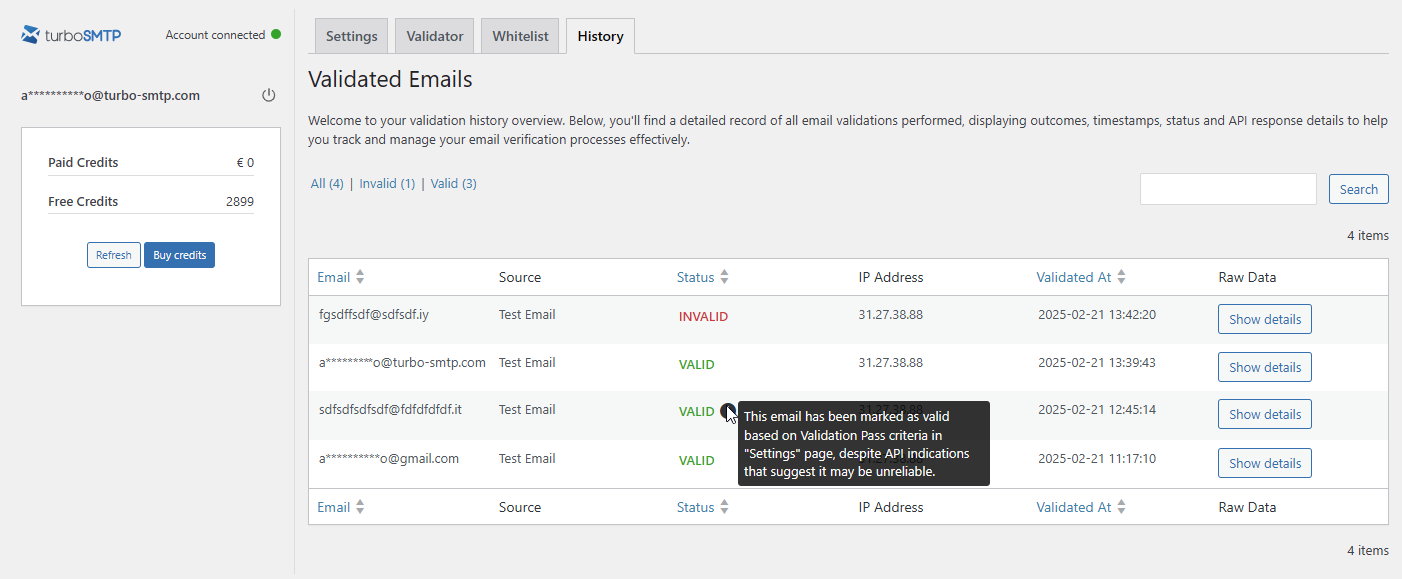Switch to the Validator tab

pyautogui.click(x=435, y=36)
